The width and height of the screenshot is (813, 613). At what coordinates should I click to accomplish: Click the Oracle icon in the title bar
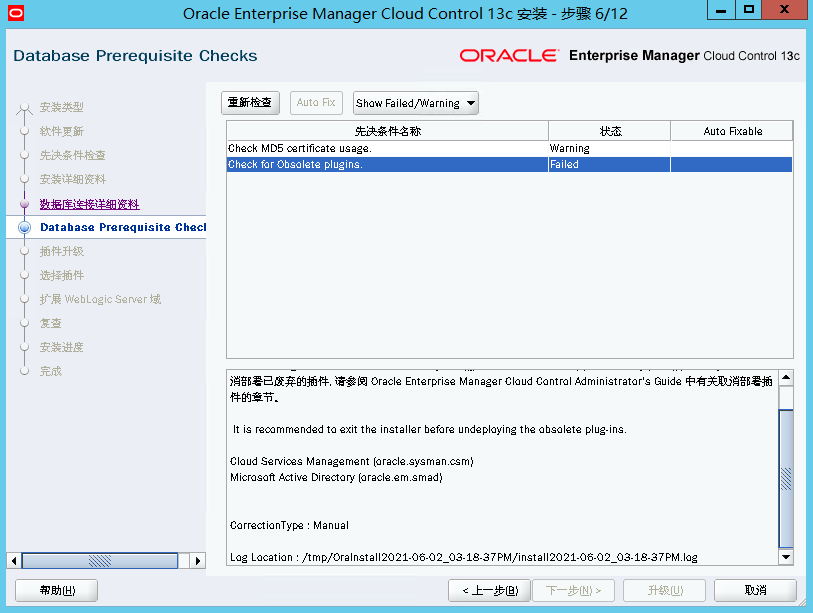(16, 11)
